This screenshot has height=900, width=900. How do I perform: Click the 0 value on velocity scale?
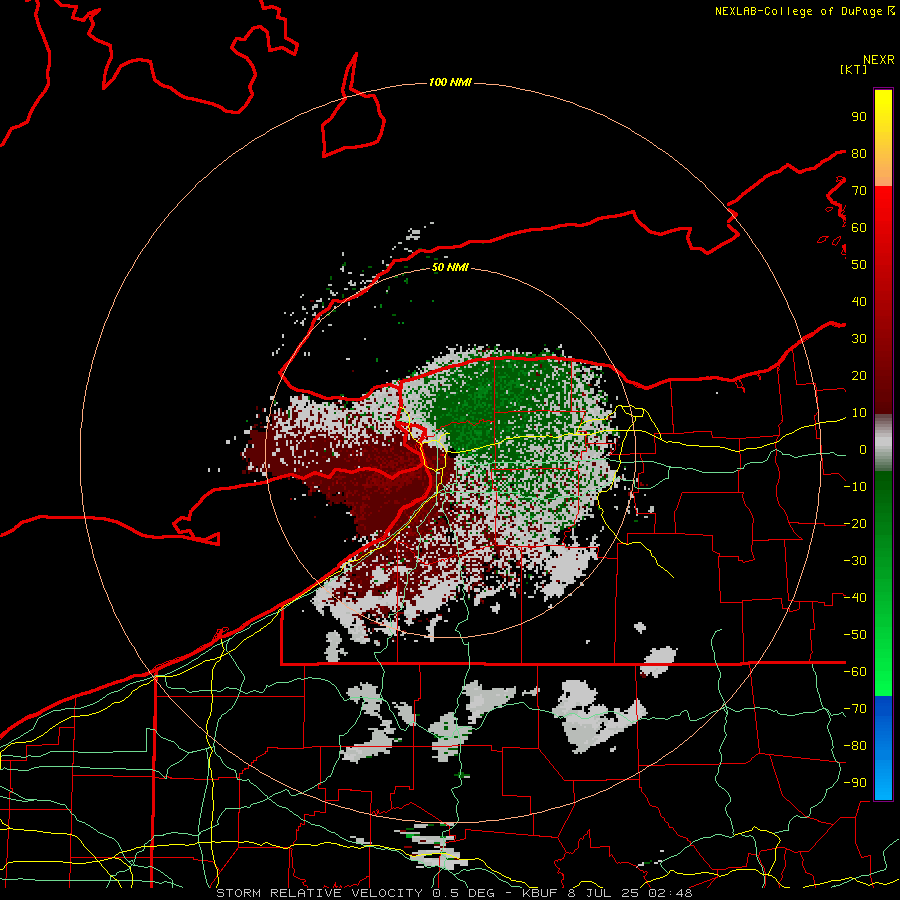863,450
